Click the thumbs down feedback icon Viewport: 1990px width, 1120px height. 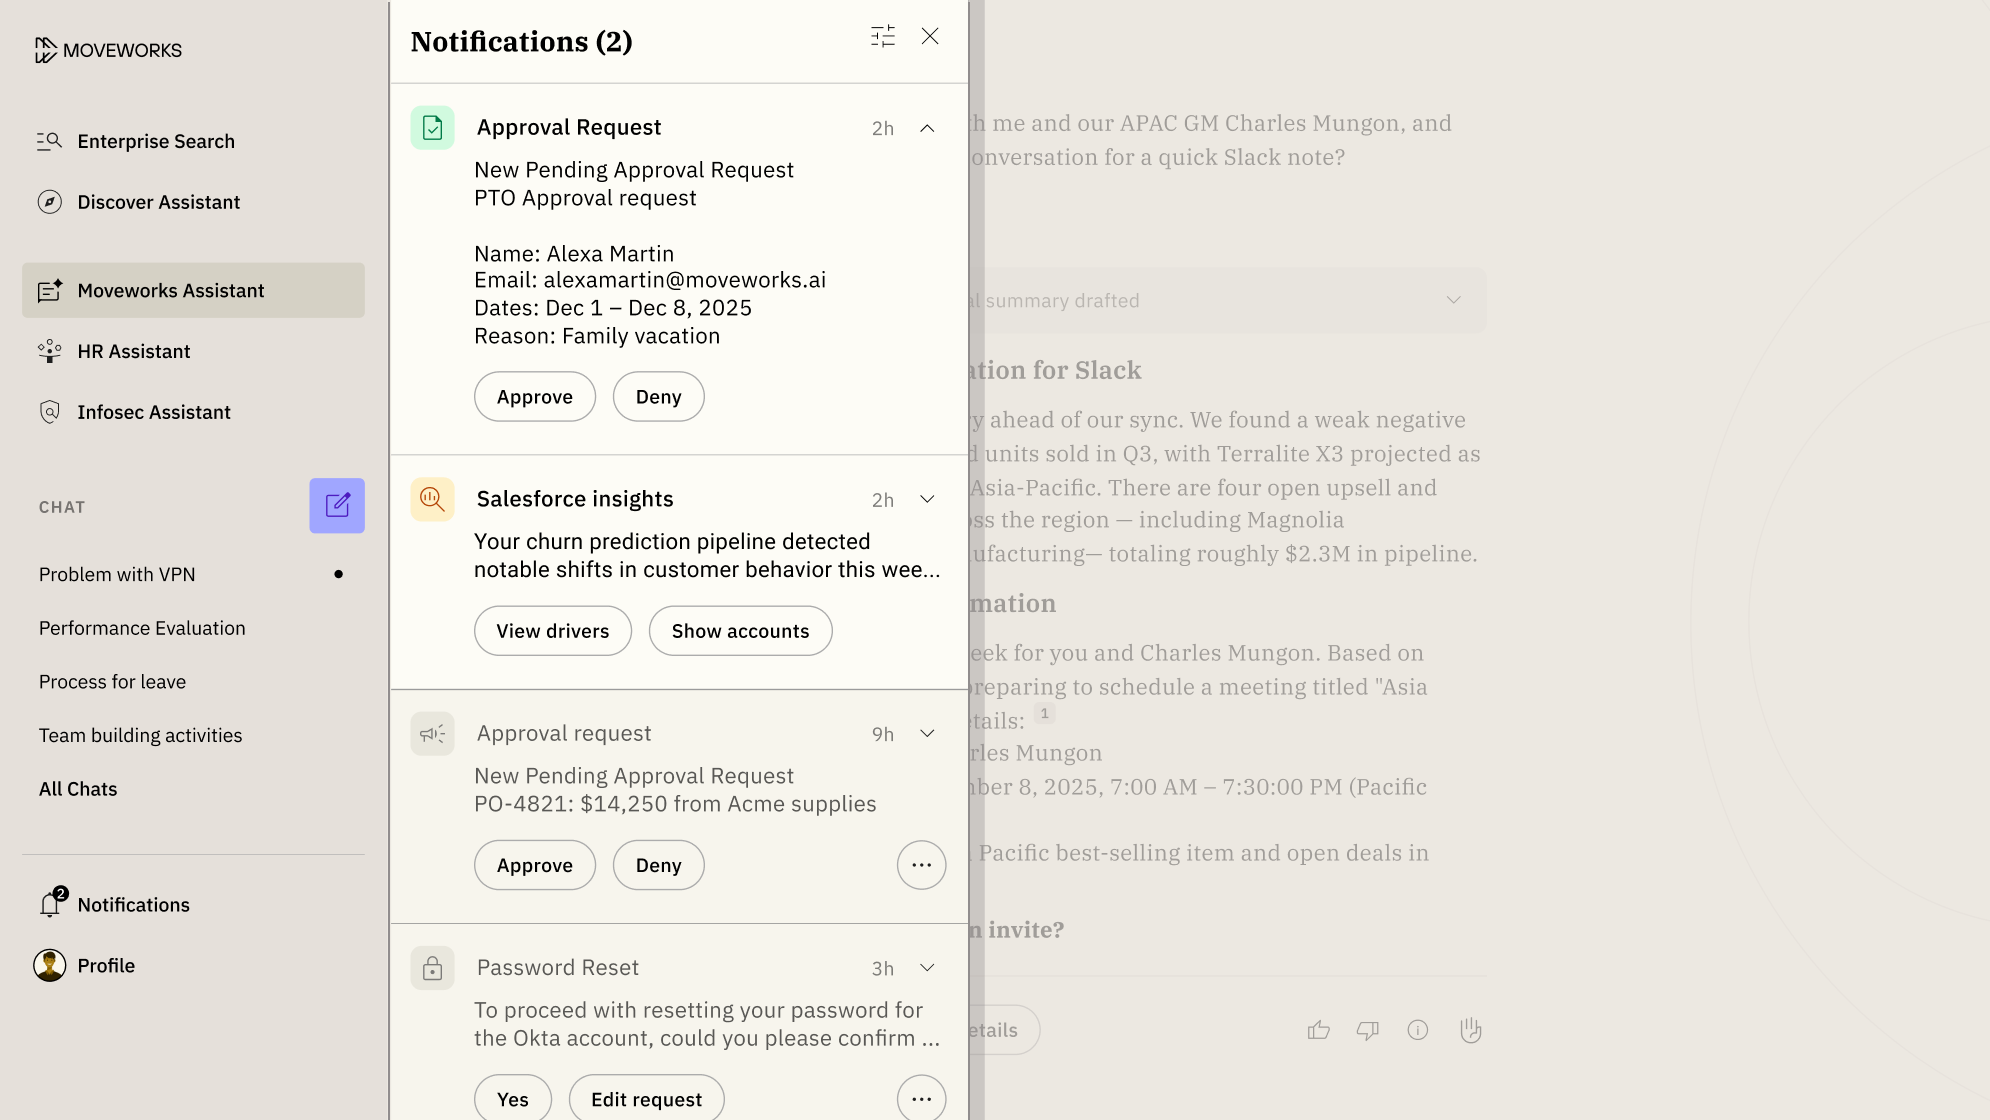[1367, 1030]
